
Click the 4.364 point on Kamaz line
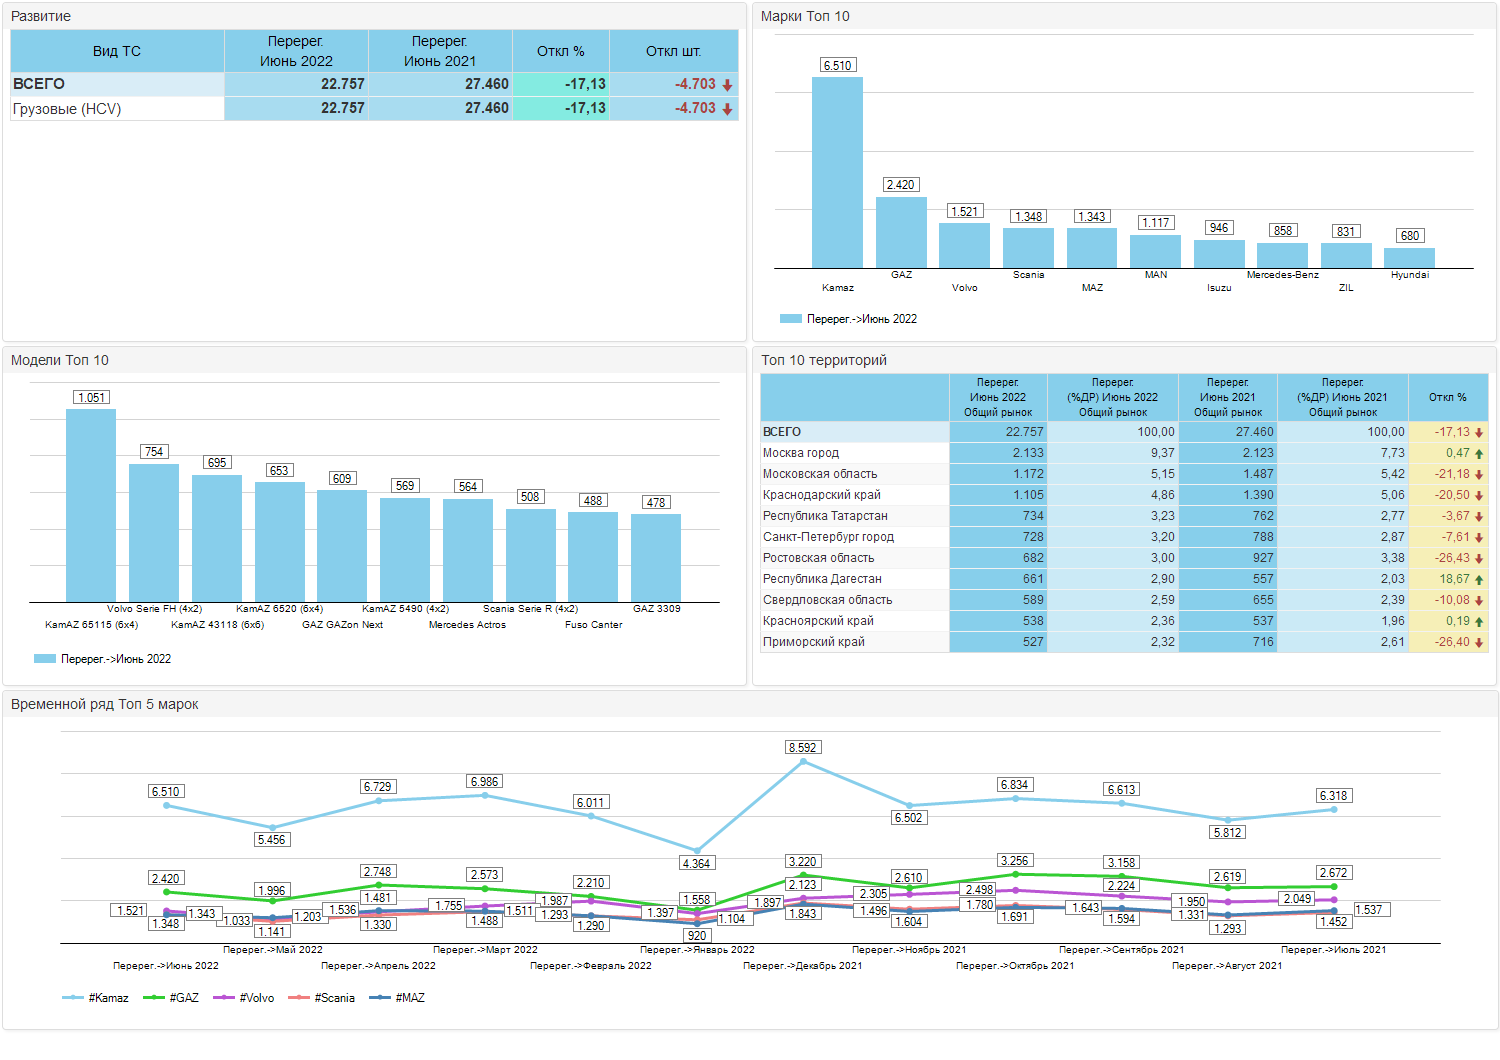tap(697, 851)
